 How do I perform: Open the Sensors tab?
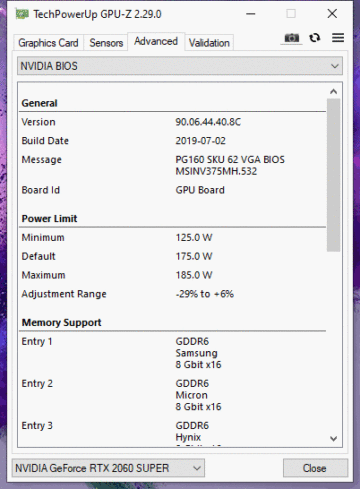[106, 43]
